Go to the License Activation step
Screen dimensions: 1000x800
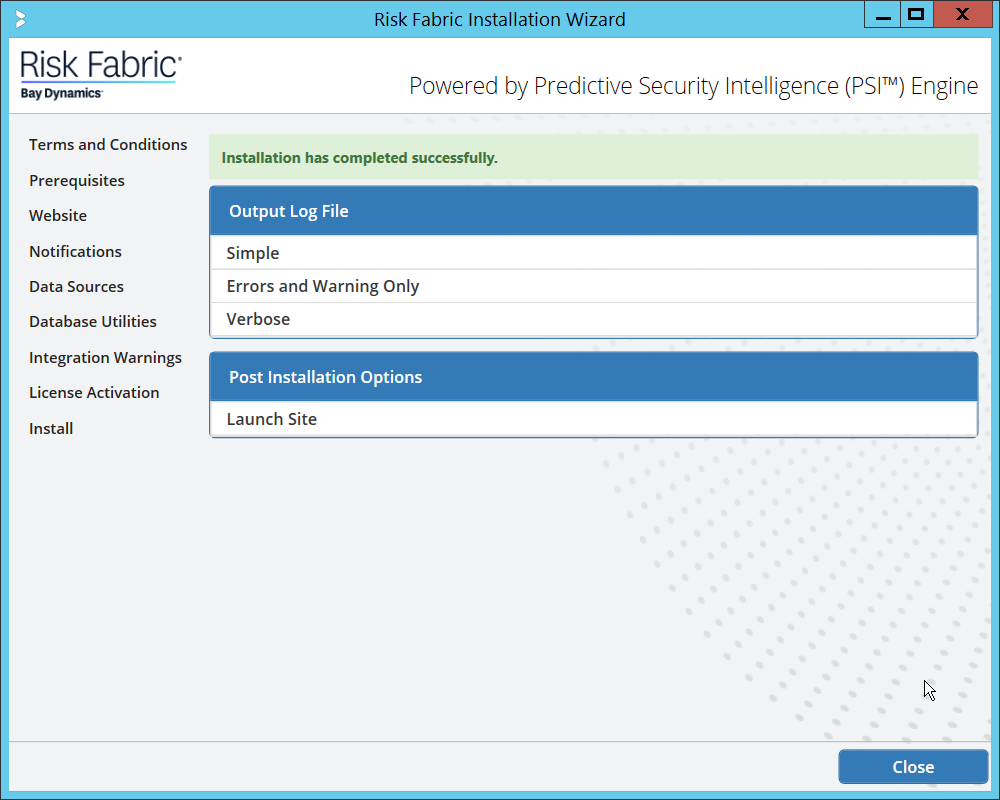(94, 393)
